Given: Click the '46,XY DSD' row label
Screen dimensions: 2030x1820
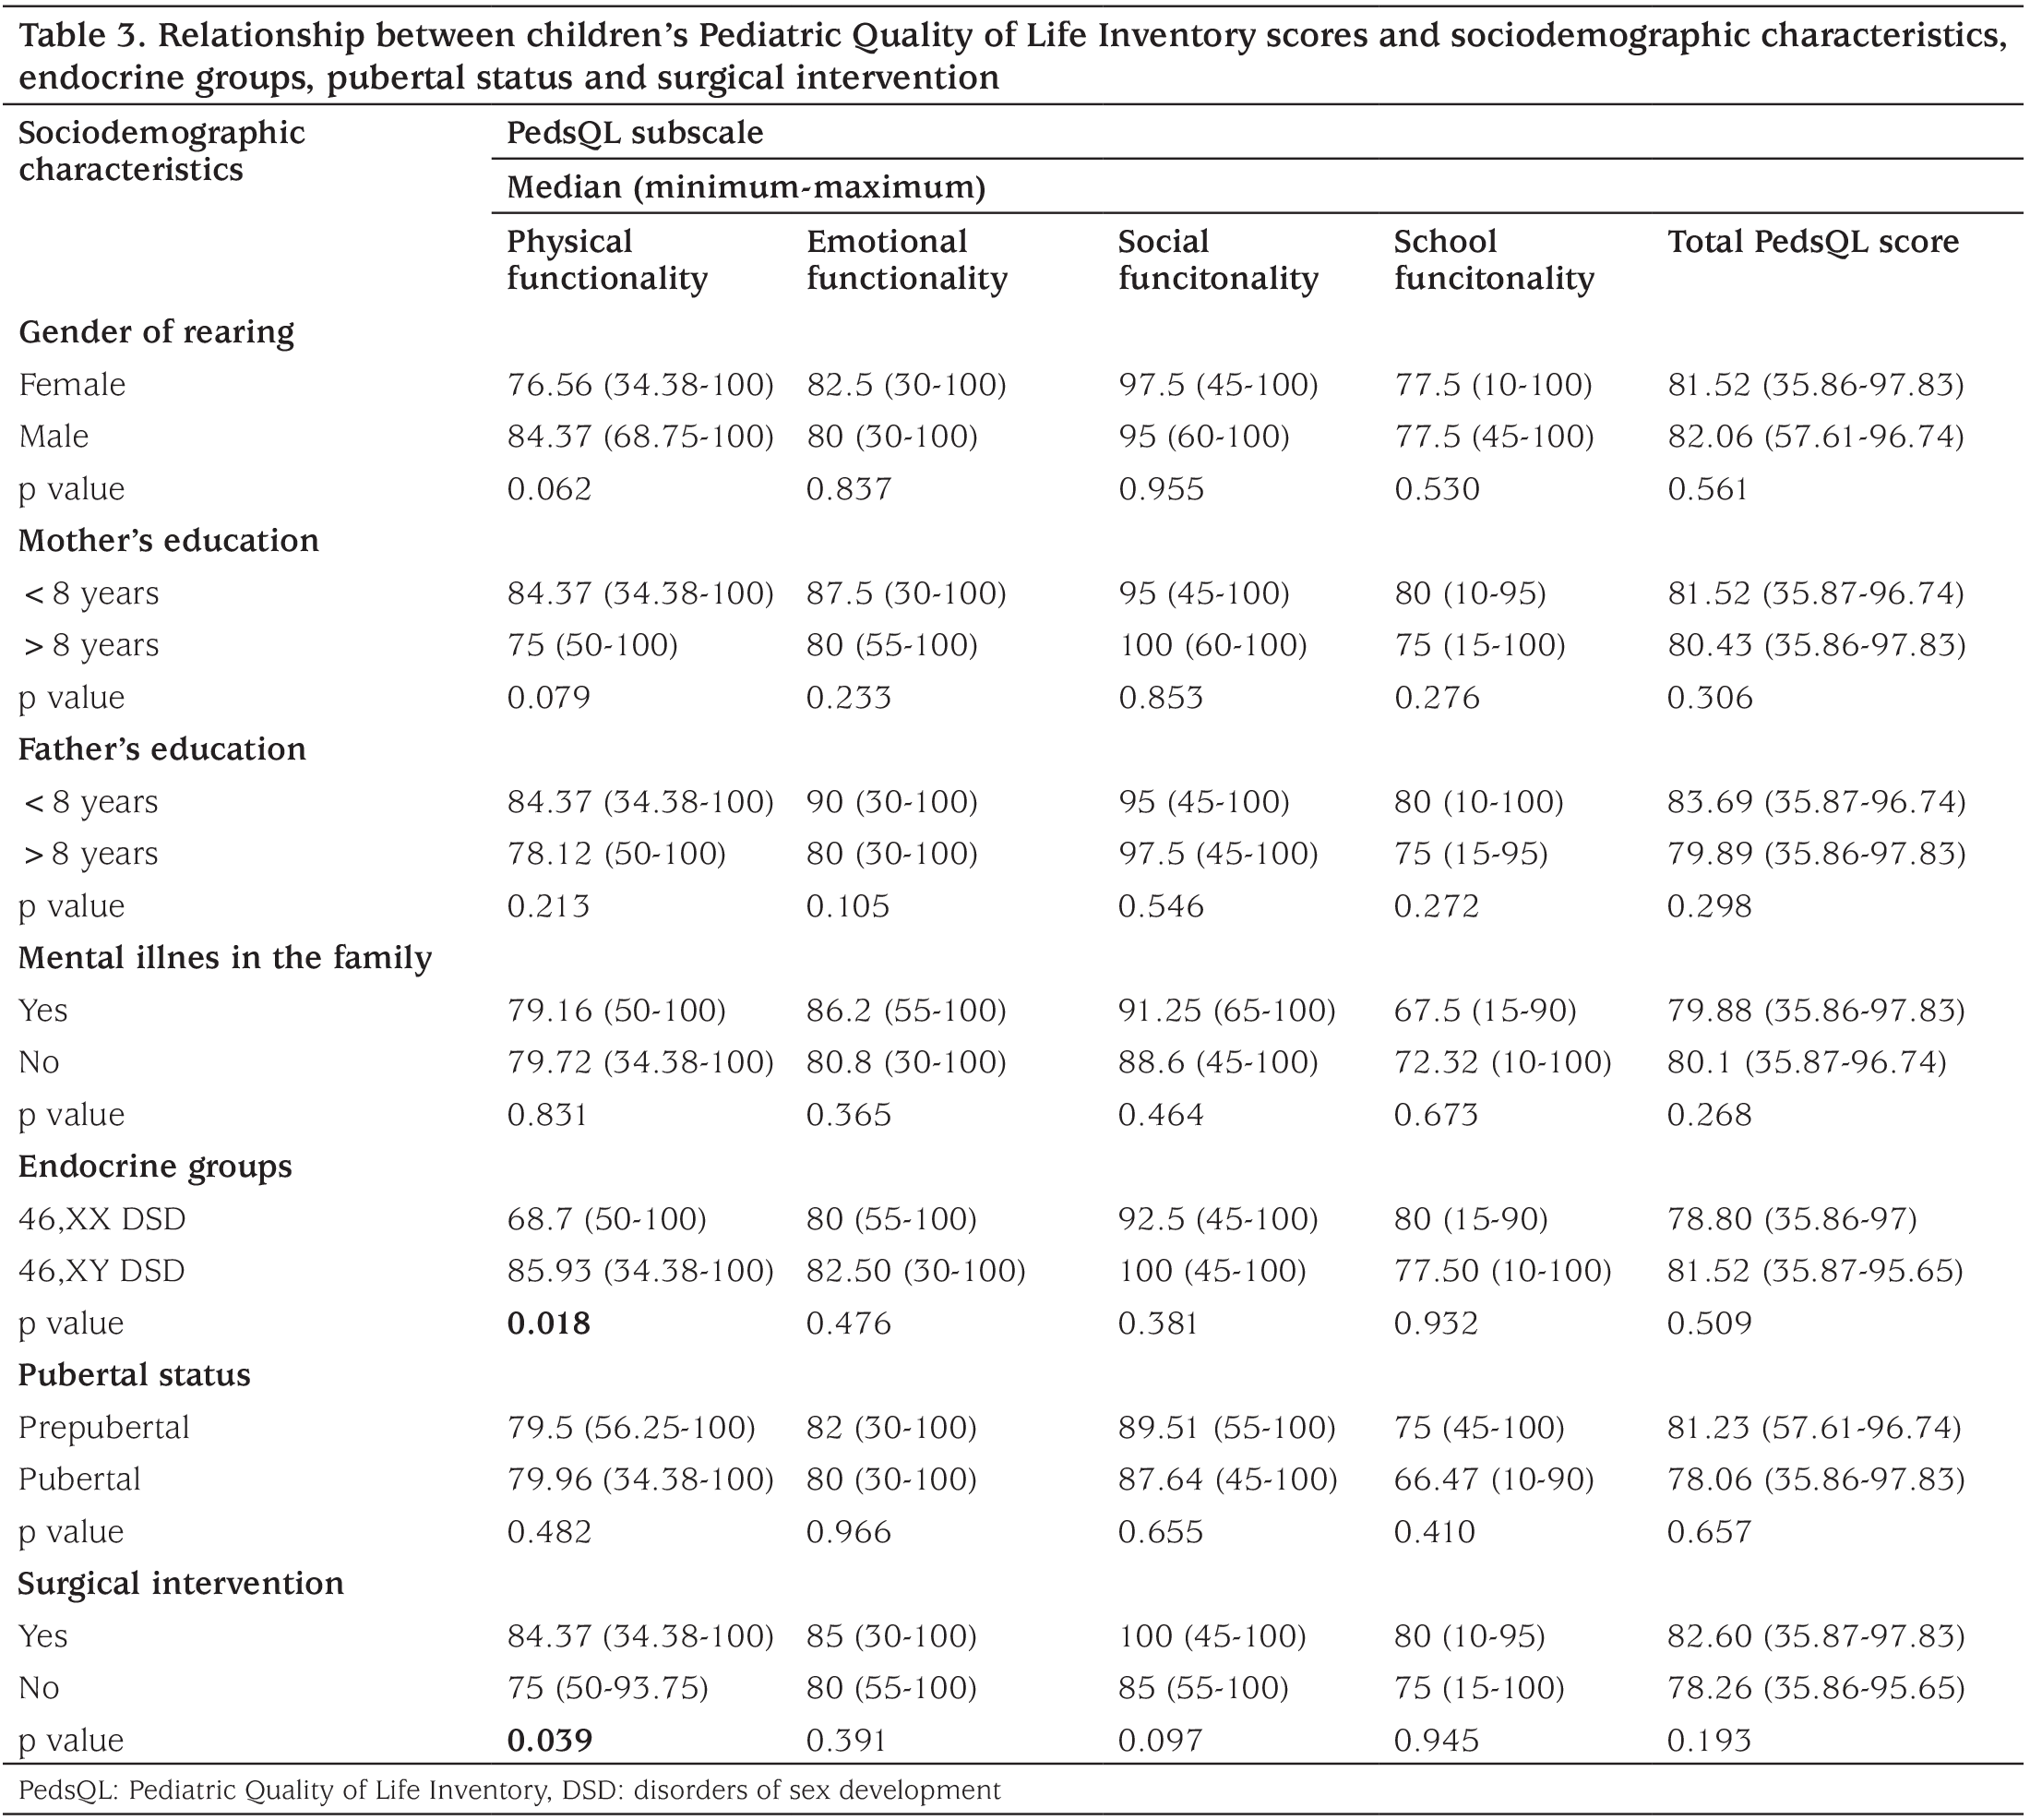Looking at the screenshot, I should [x=102, y=1271].
